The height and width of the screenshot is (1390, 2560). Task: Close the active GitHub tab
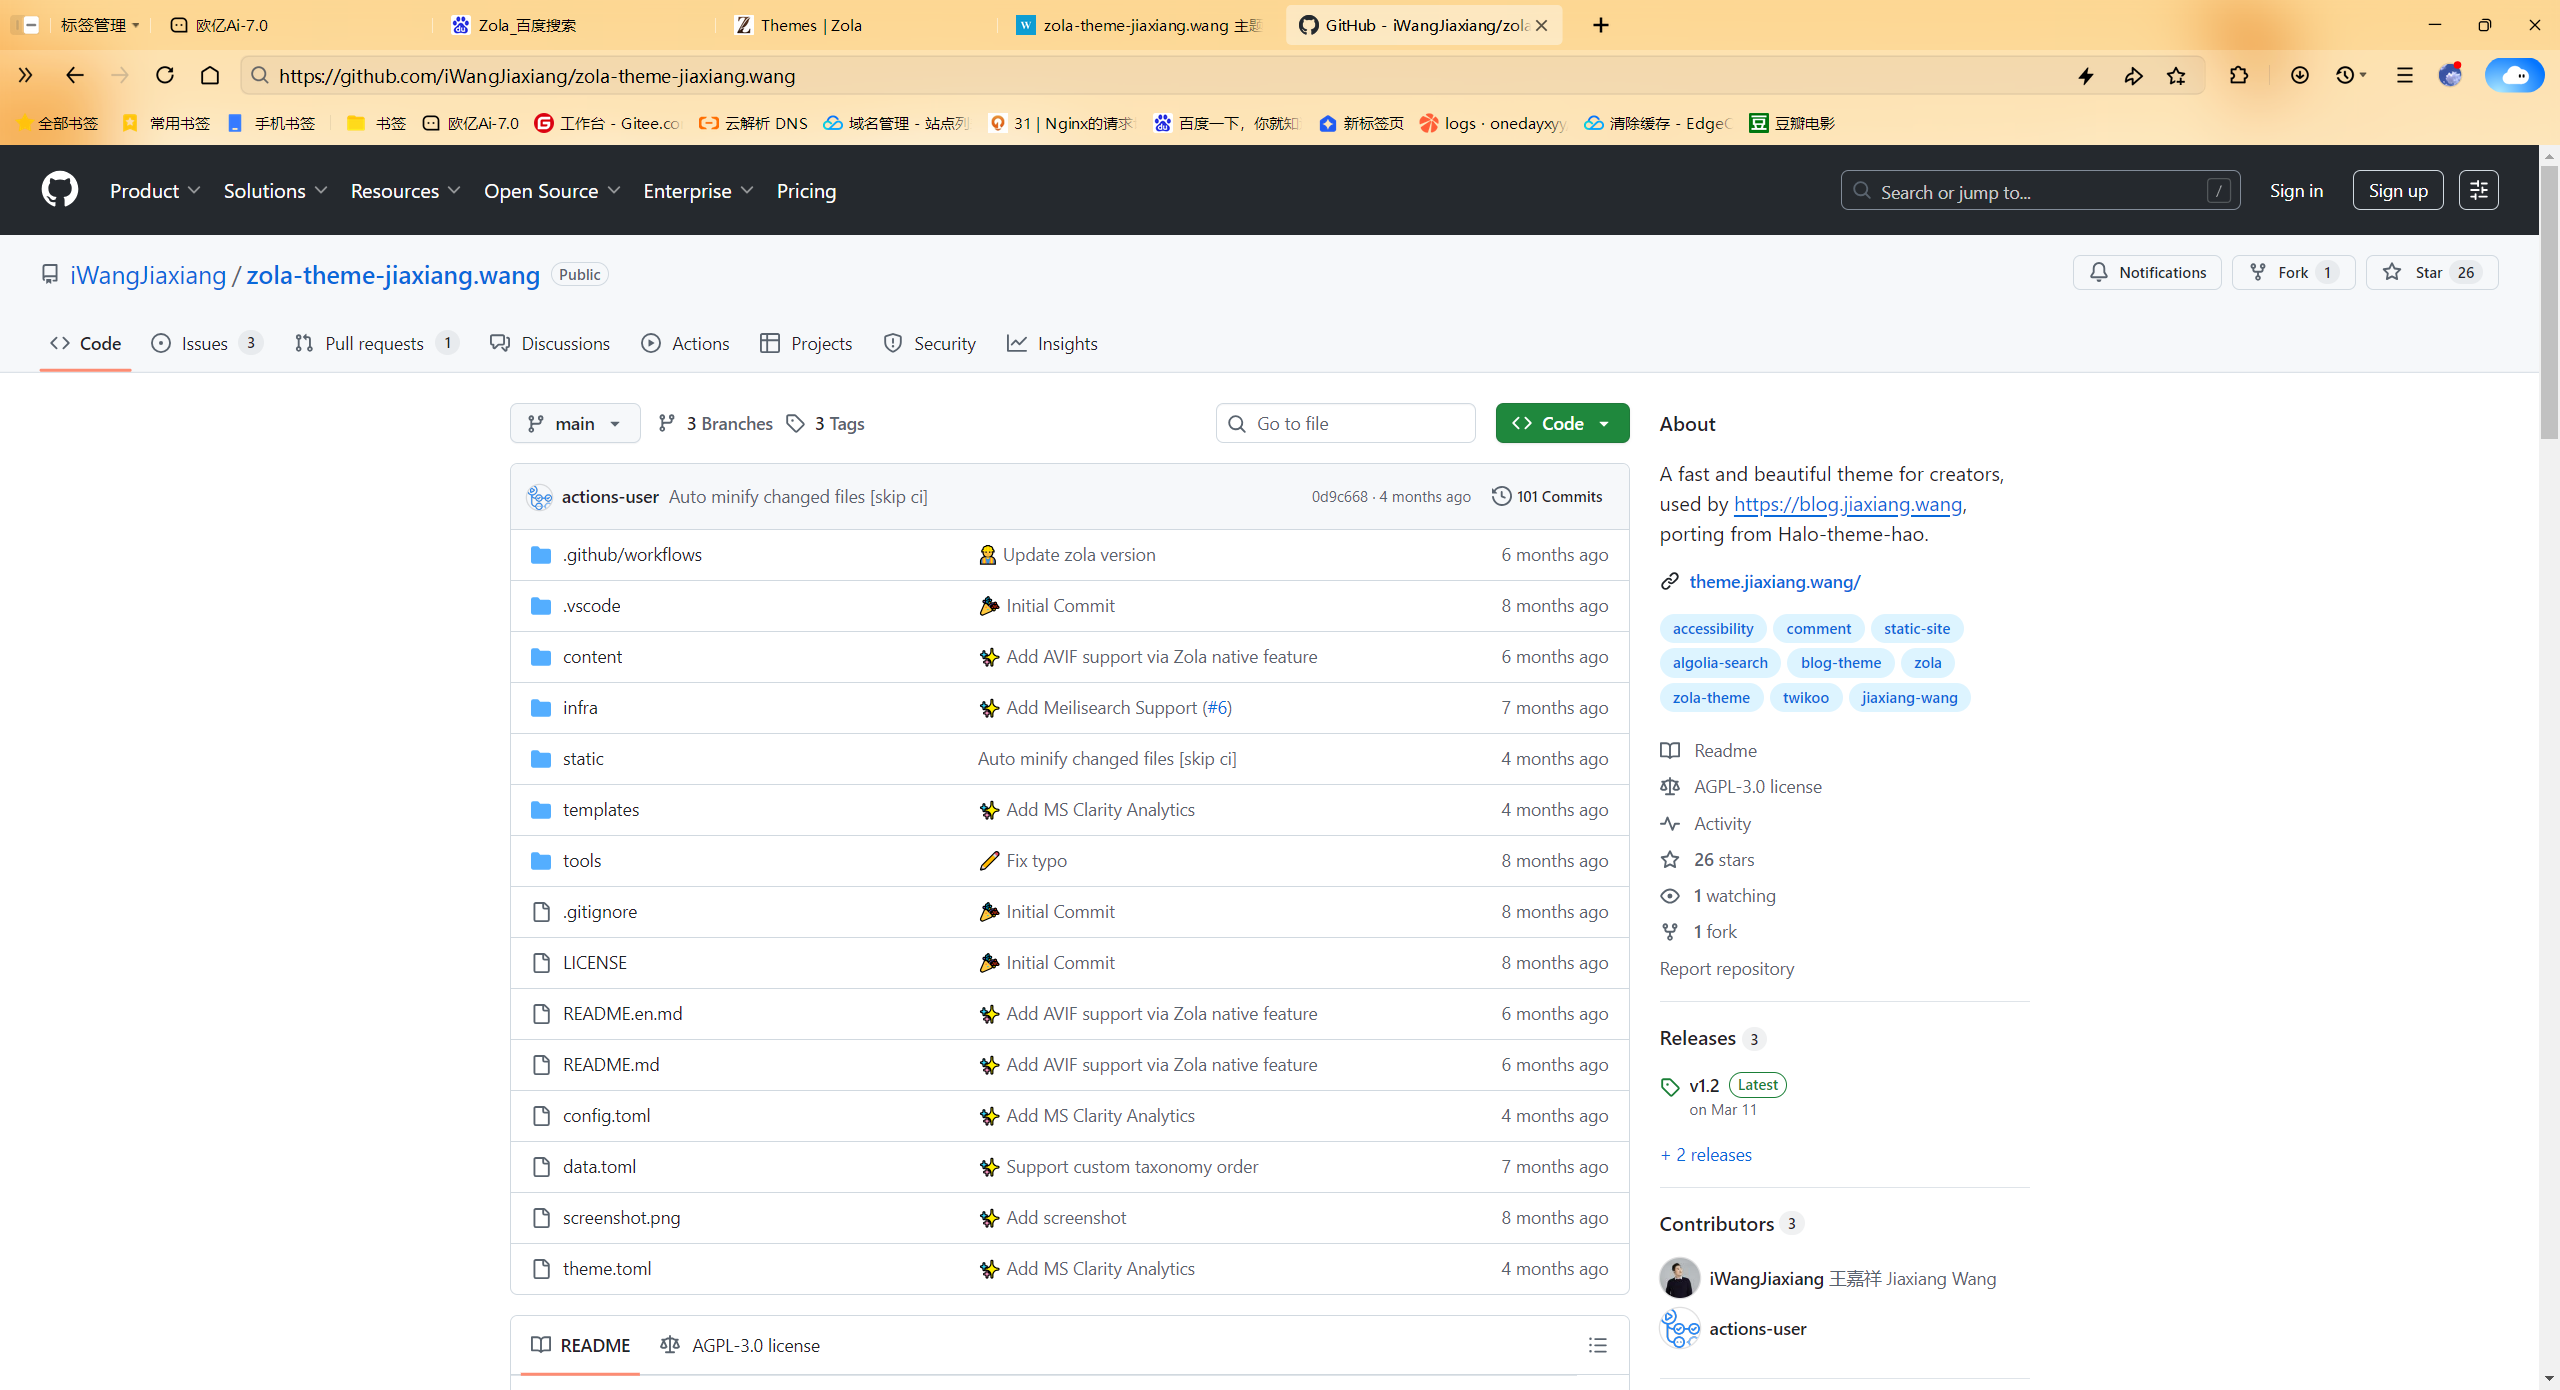click(1541, 25)
